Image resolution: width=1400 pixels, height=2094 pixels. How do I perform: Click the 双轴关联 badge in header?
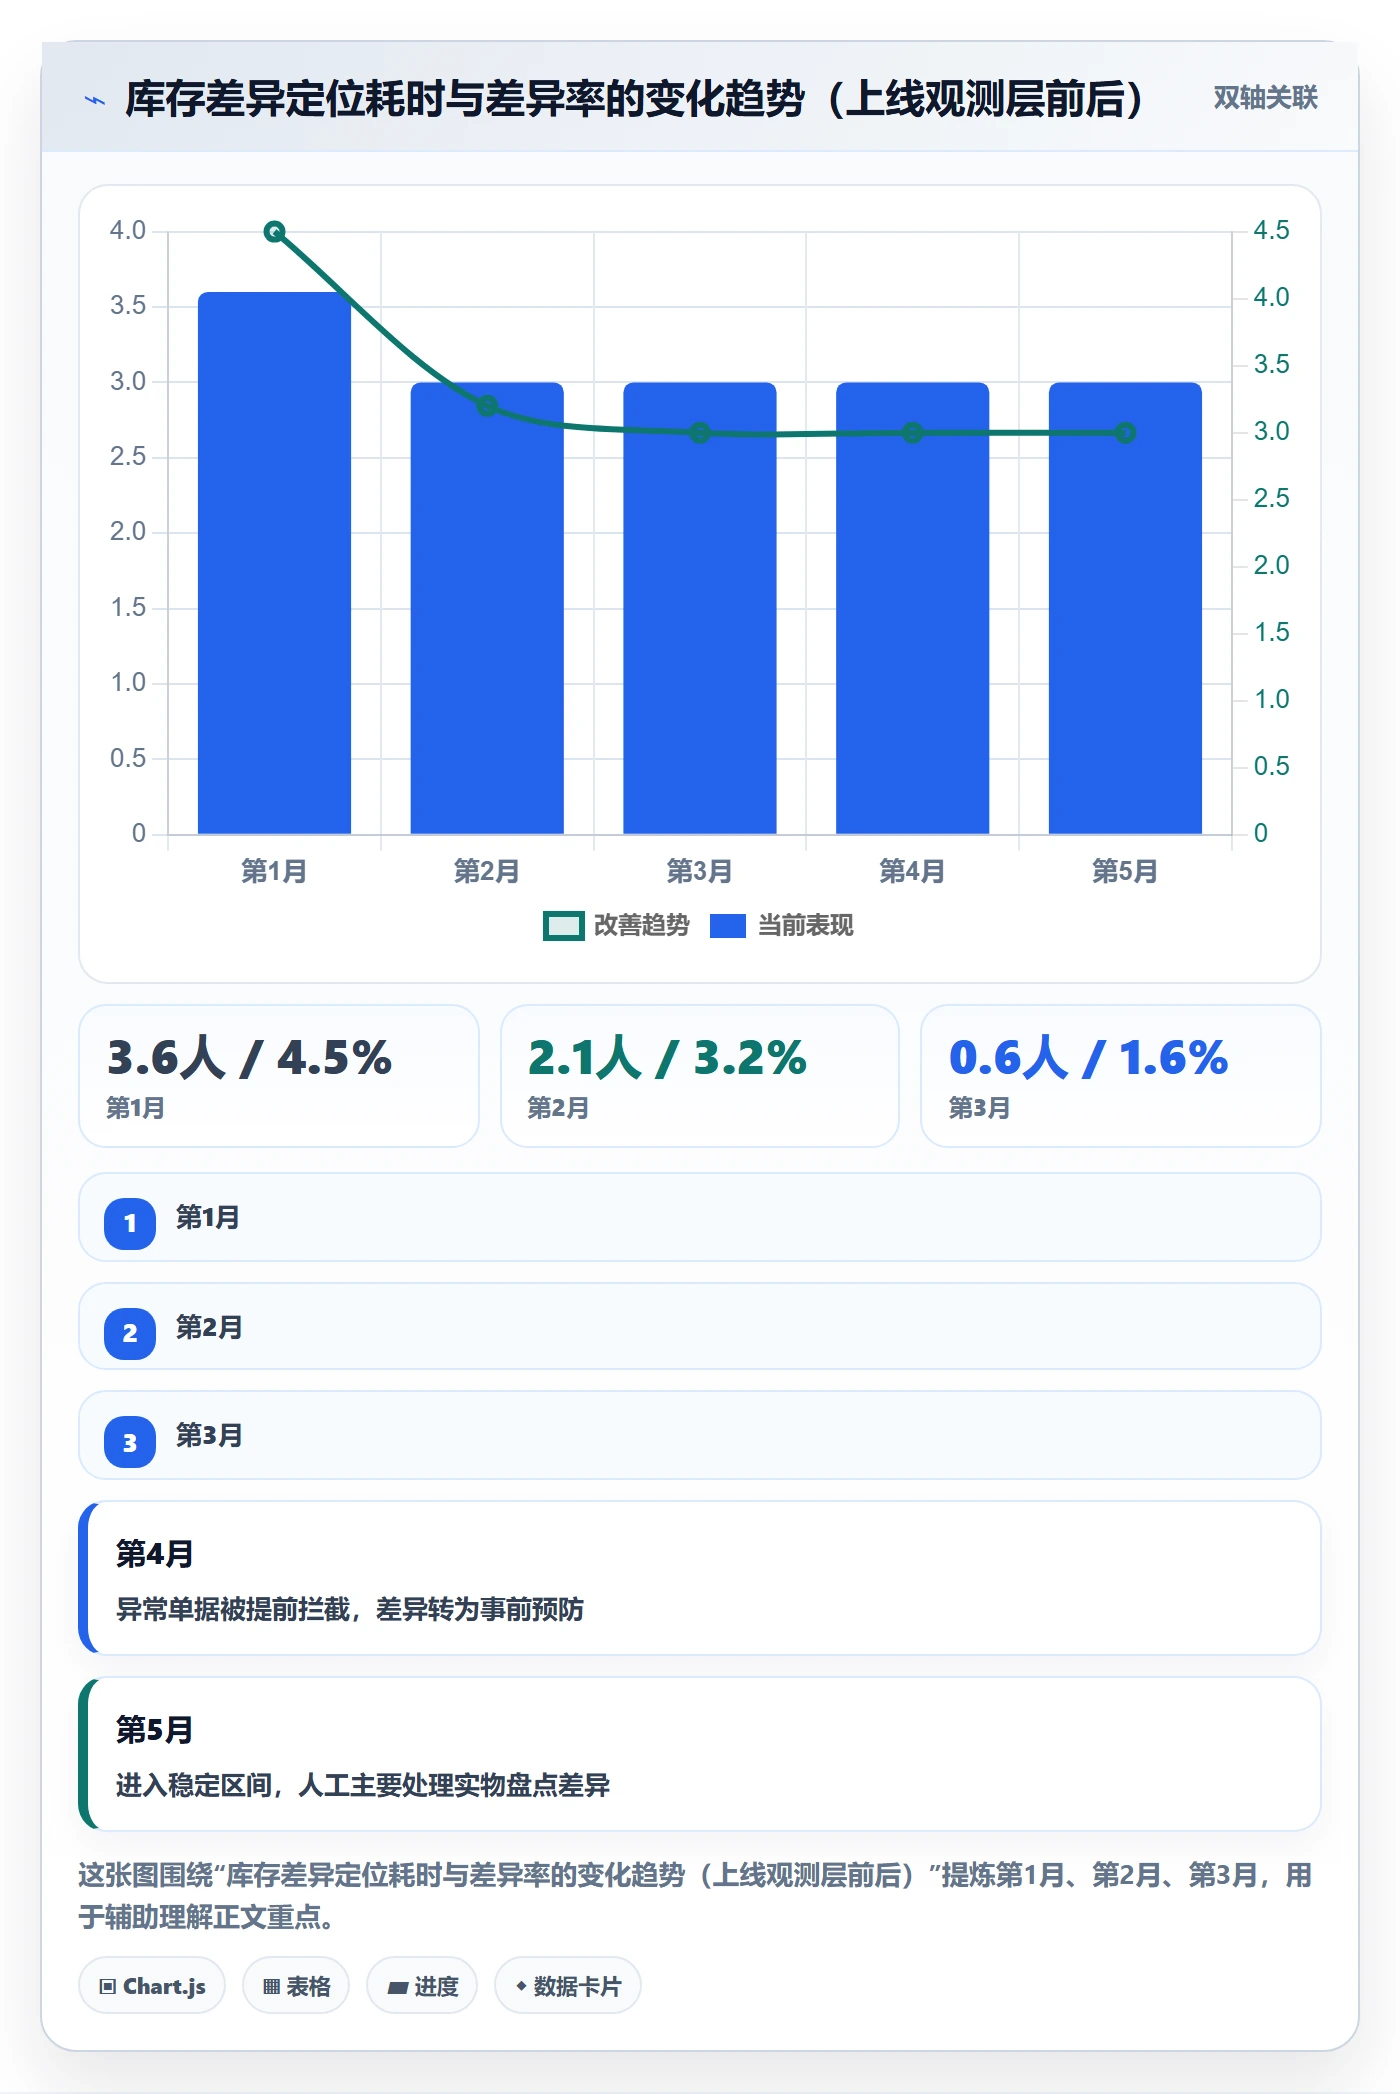[1265, 98]
